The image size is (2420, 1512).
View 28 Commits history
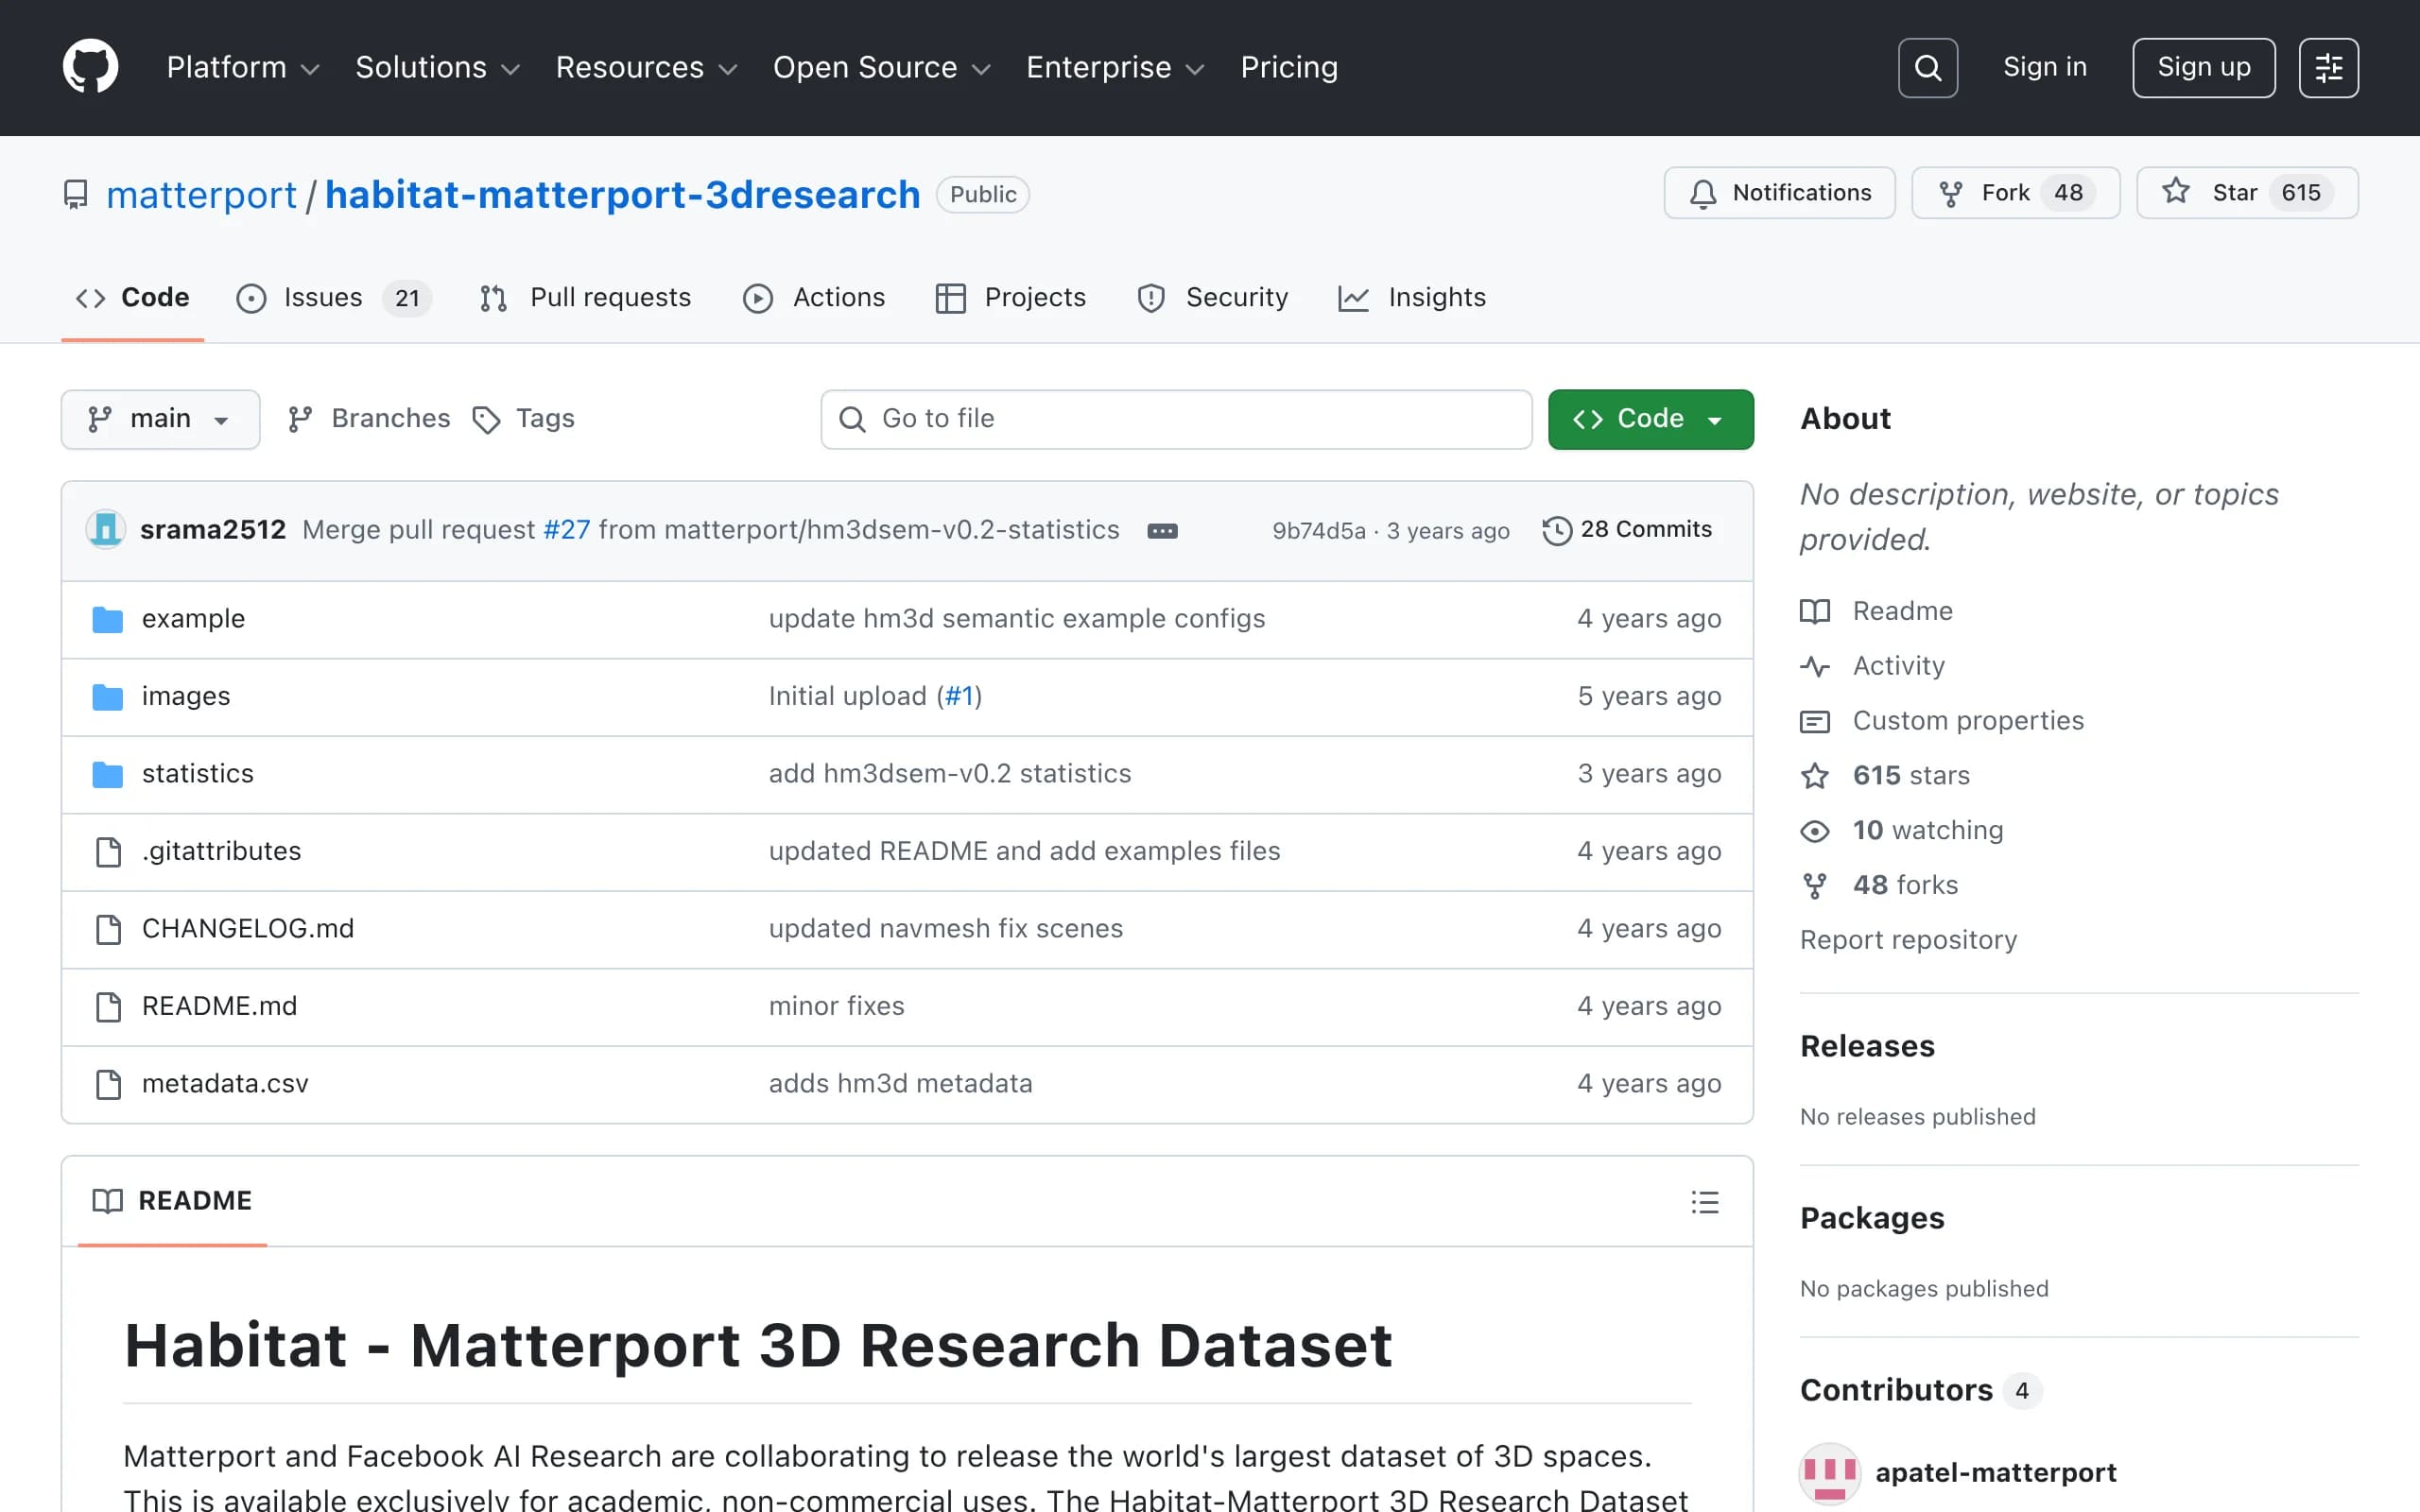tap(1627, 530)
